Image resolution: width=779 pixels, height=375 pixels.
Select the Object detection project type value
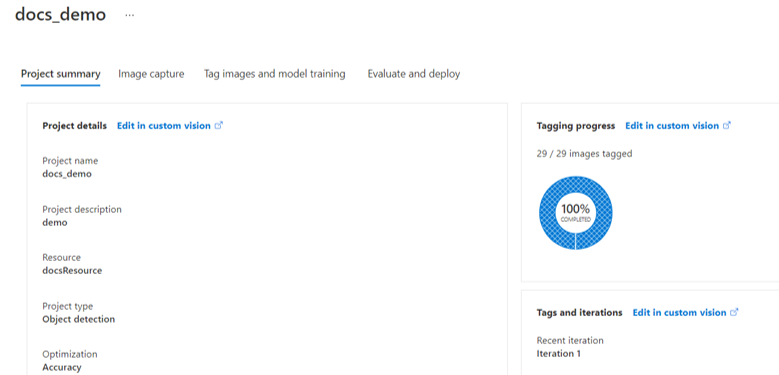(78, 319)
